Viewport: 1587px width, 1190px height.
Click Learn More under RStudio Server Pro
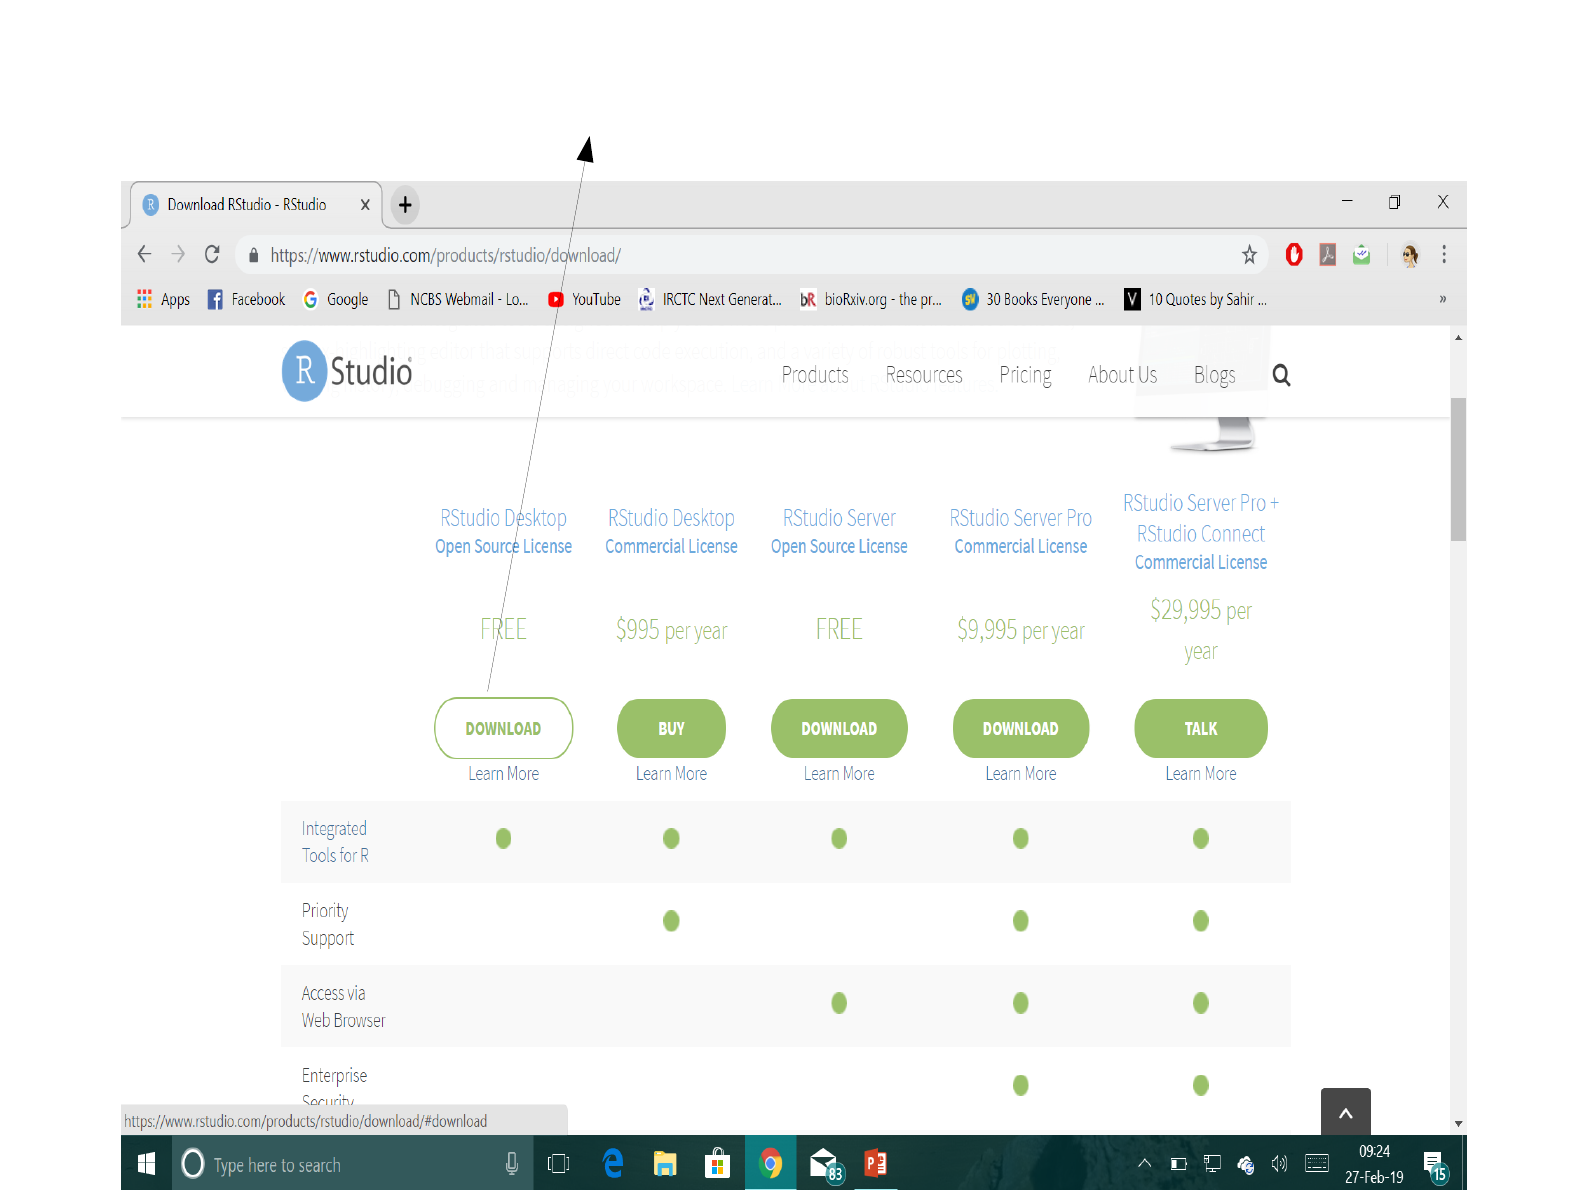(x=1020, y=774)
